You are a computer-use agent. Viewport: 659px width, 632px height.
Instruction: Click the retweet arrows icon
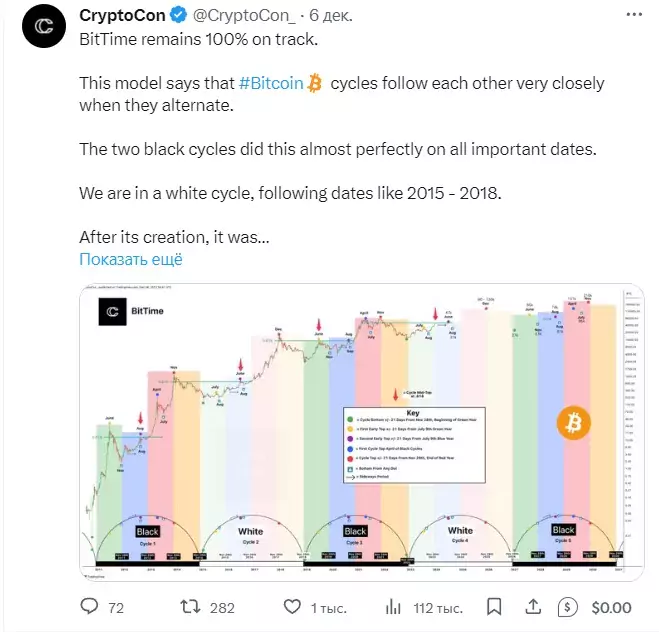click(190, 607)
